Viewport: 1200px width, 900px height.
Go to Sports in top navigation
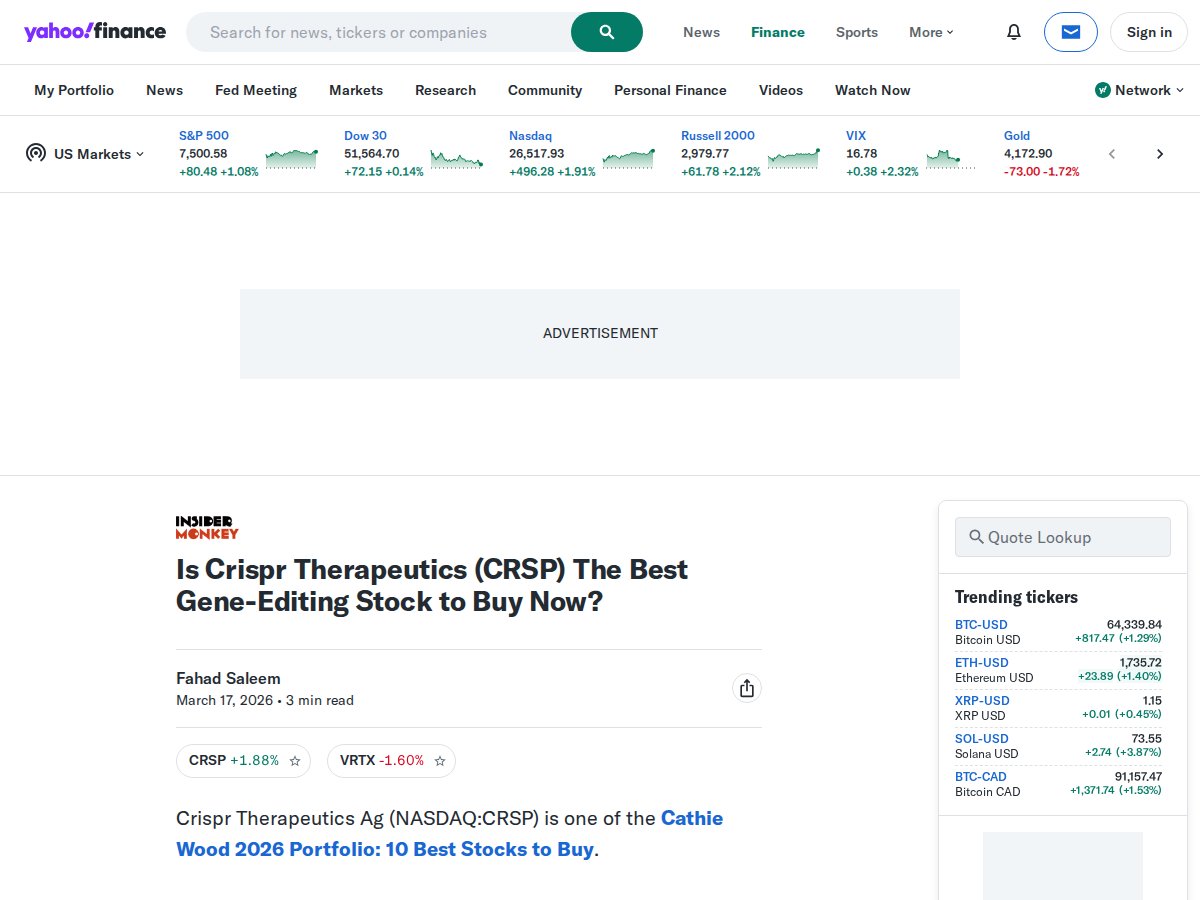857,32
